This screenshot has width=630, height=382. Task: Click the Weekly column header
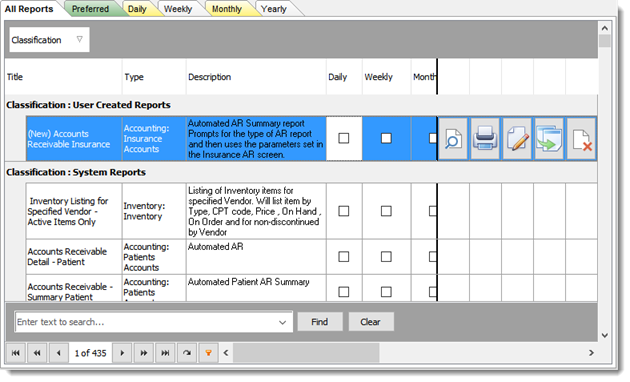[x=387, y=77]
